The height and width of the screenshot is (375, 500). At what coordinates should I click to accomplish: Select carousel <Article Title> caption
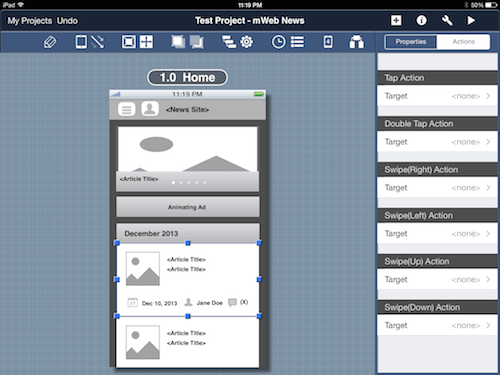coord(139,179)
